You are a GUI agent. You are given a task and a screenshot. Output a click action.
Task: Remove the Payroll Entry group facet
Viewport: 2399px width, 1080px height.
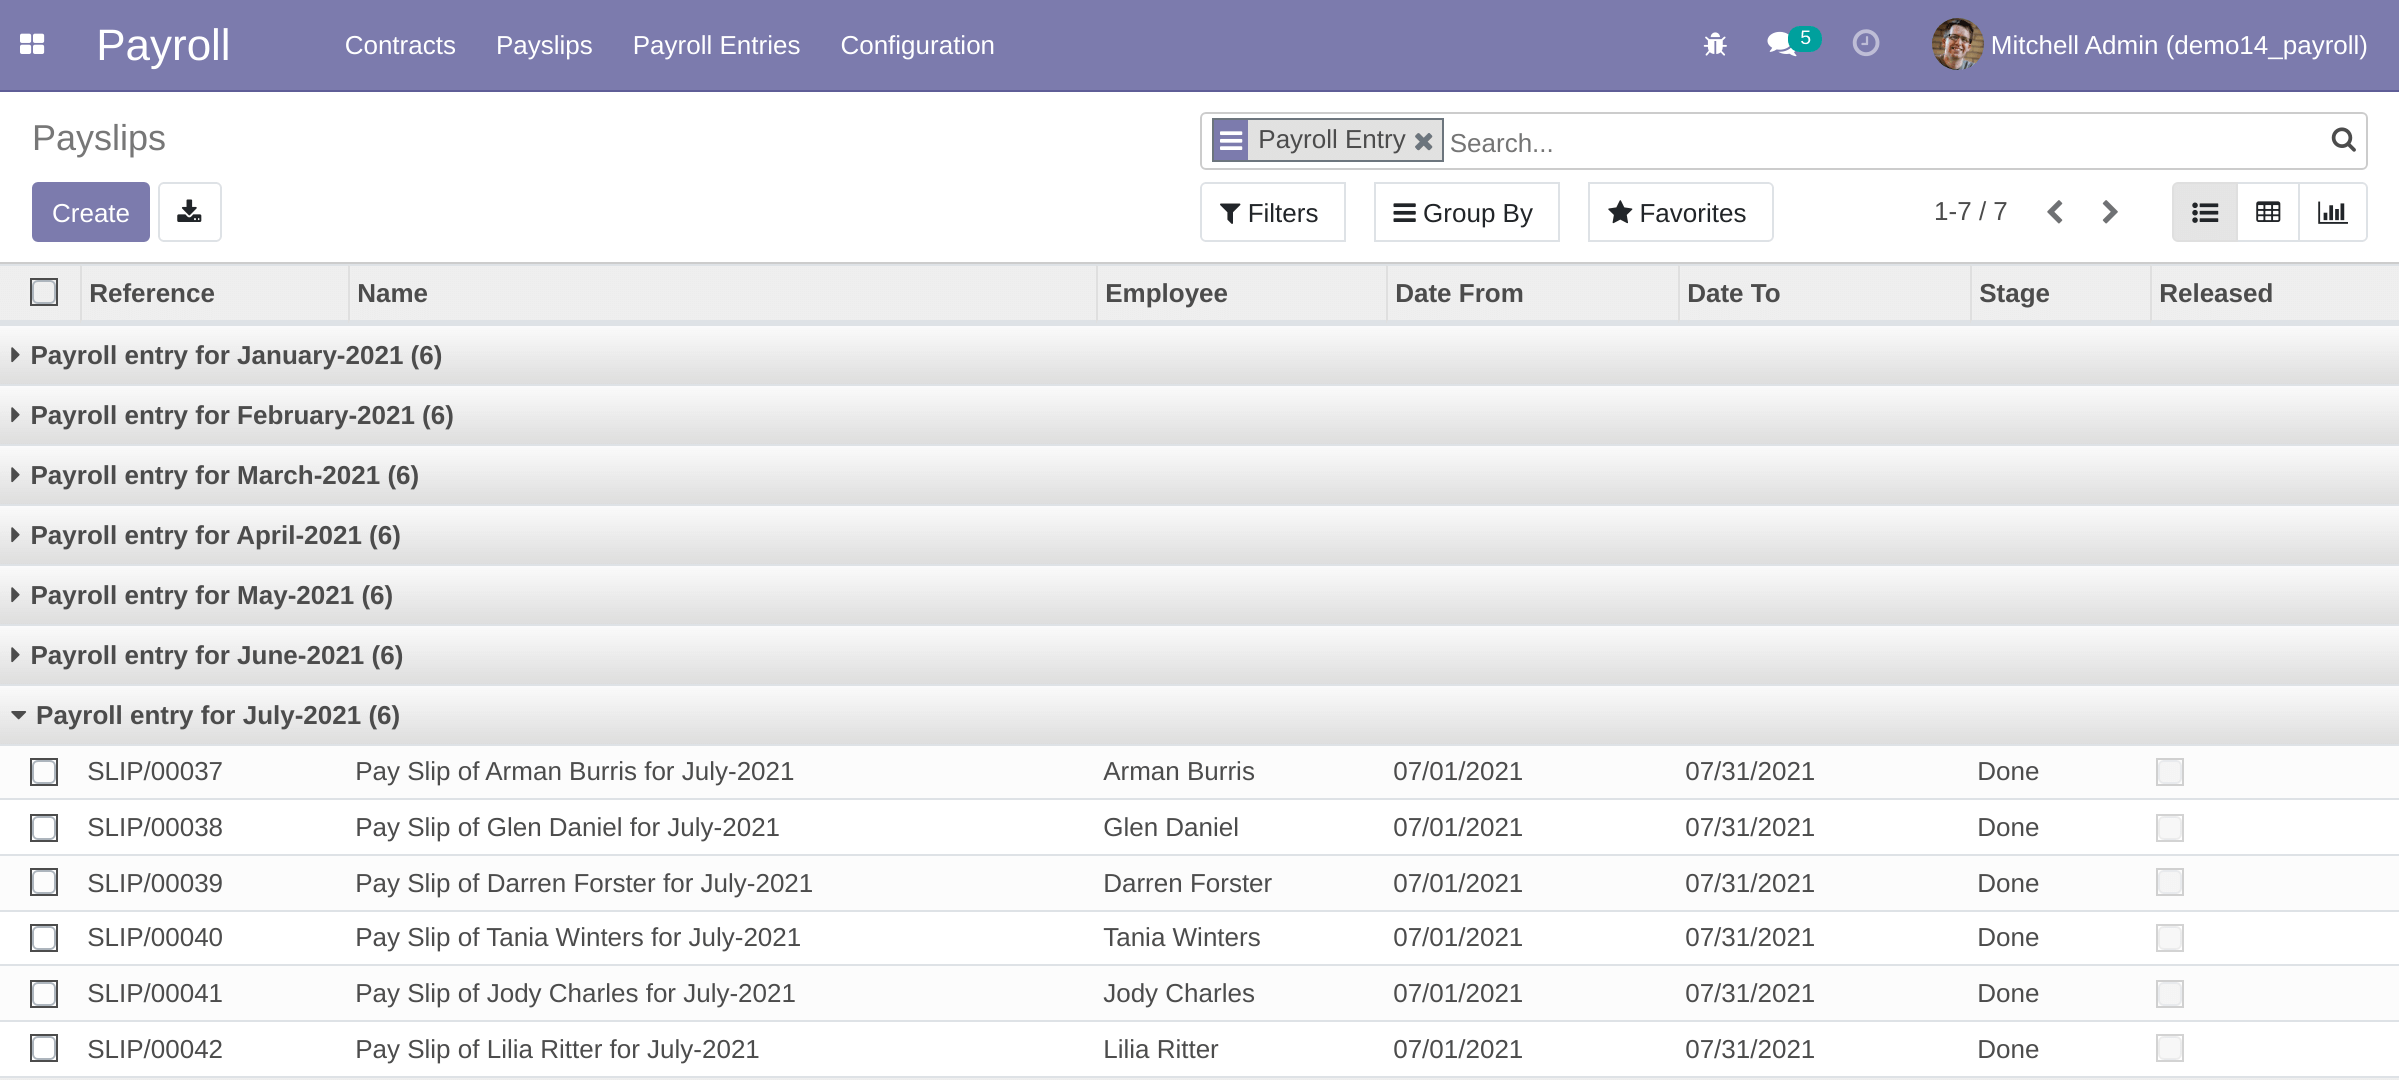tap(1423, 141)
